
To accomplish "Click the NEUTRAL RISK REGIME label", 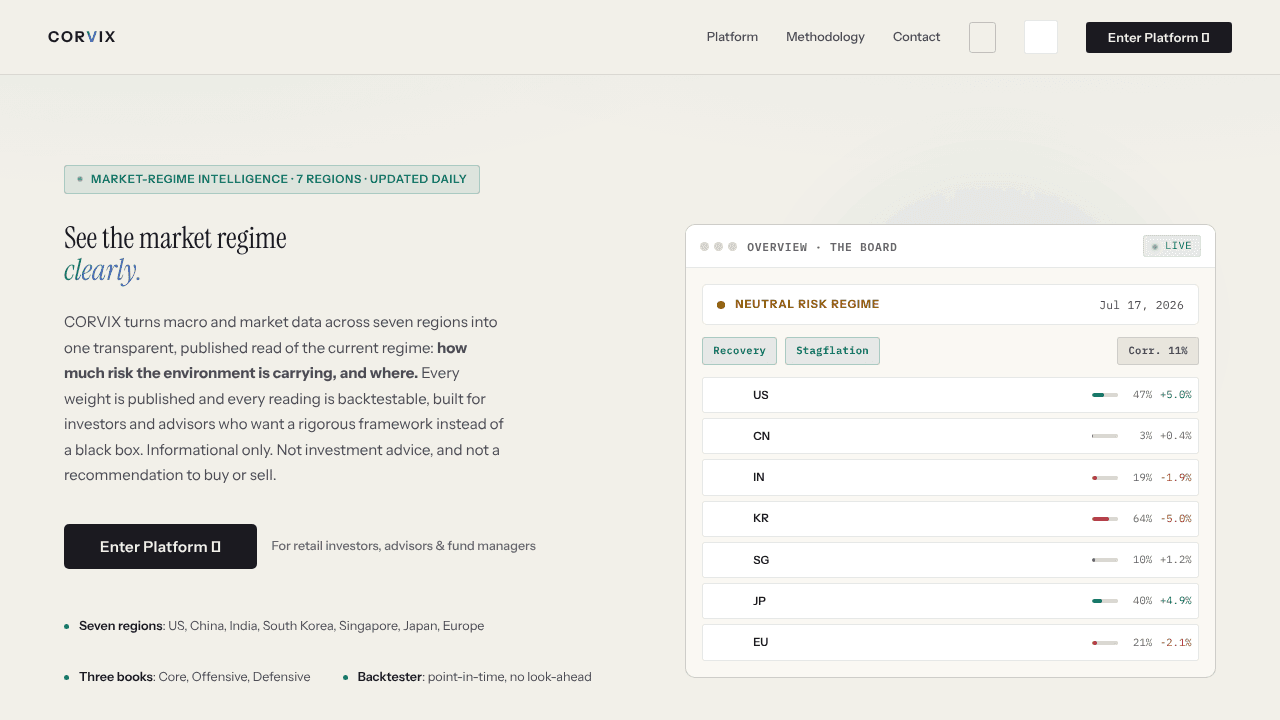I will 807,304.
